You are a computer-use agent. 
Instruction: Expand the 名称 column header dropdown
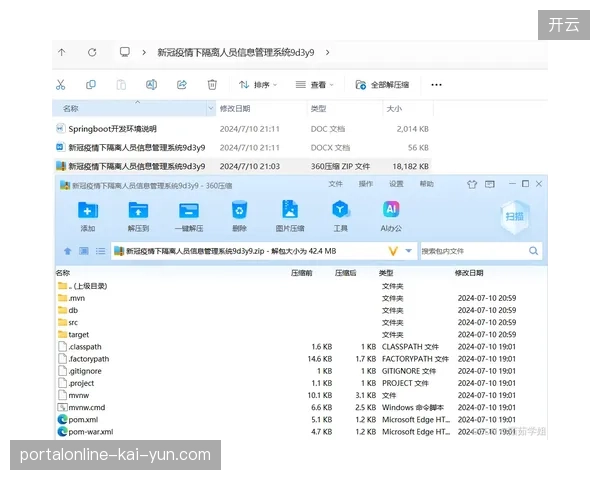(x=210, y=109)
